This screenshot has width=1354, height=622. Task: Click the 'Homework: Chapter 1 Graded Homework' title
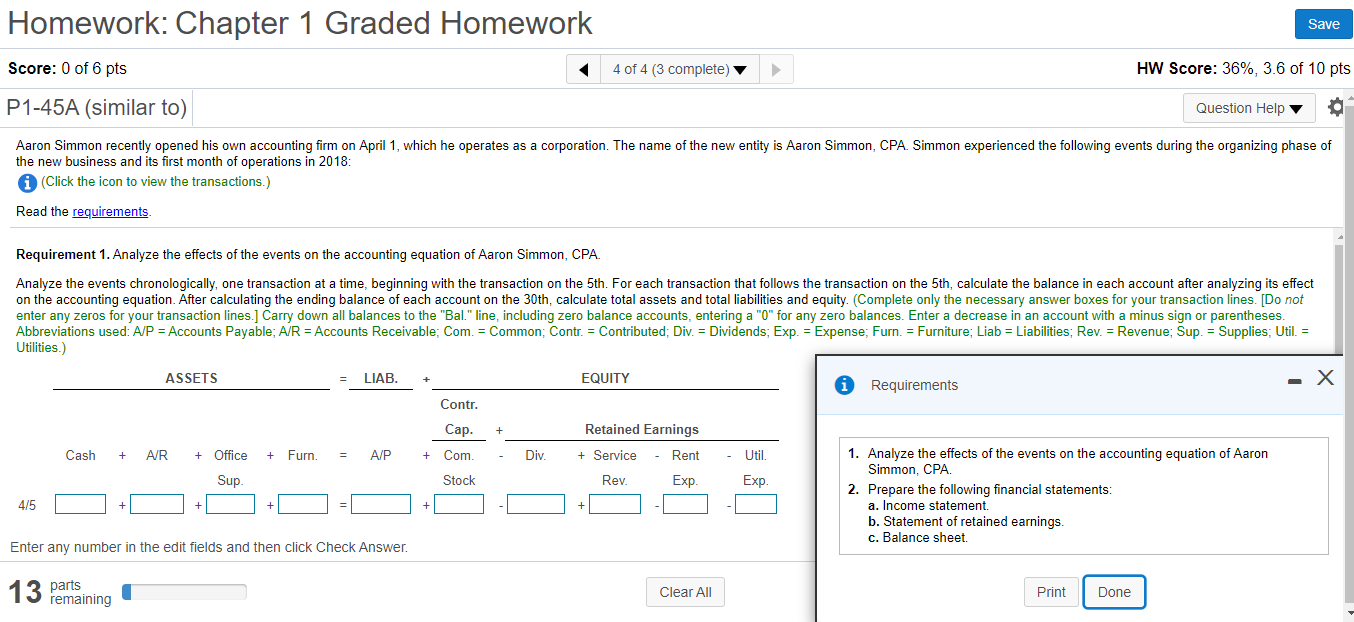click(300, 24)
